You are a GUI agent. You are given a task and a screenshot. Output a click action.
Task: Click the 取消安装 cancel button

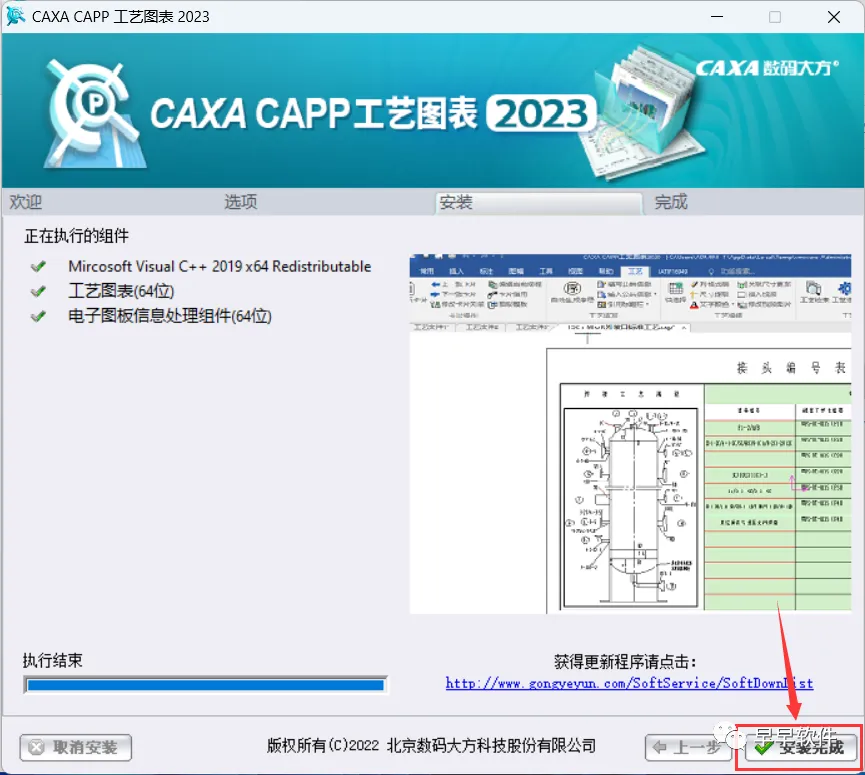[x=76, y=747]
